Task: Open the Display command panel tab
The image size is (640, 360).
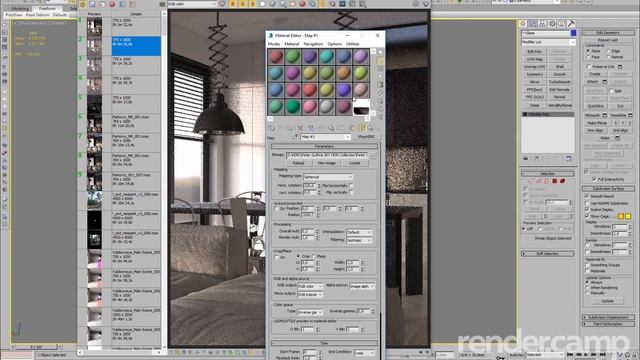Action: click(x=562, y=24)
